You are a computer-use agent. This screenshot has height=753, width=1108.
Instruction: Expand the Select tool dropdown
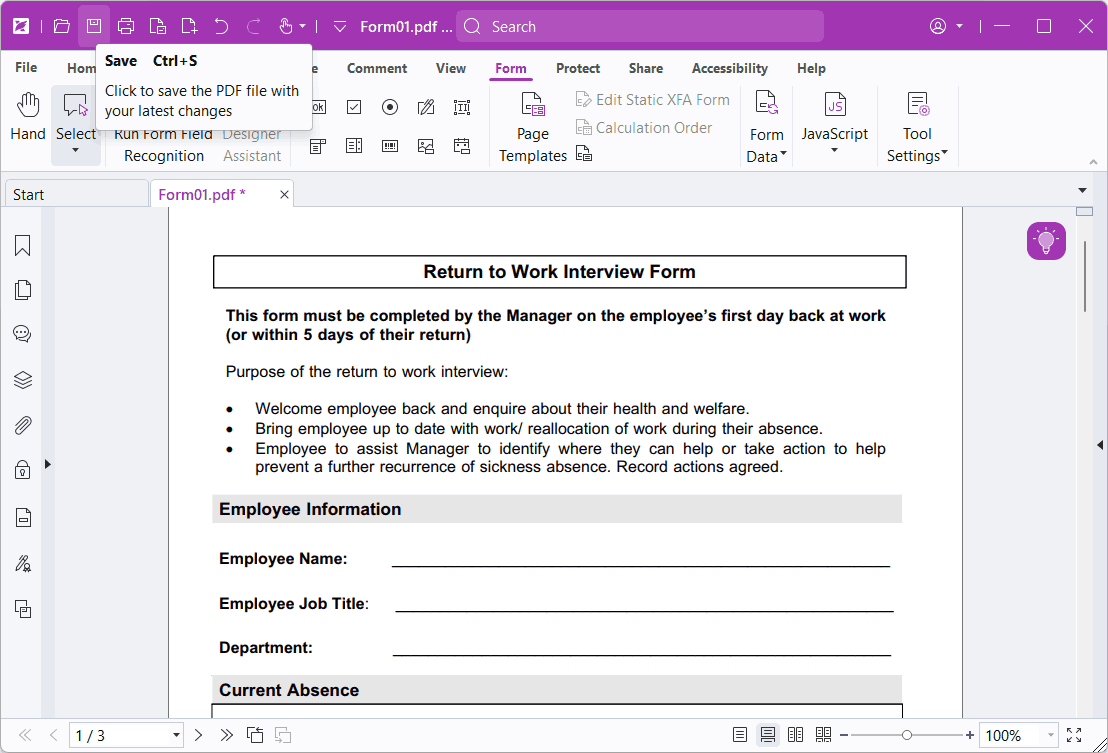(x=76, y=150)
